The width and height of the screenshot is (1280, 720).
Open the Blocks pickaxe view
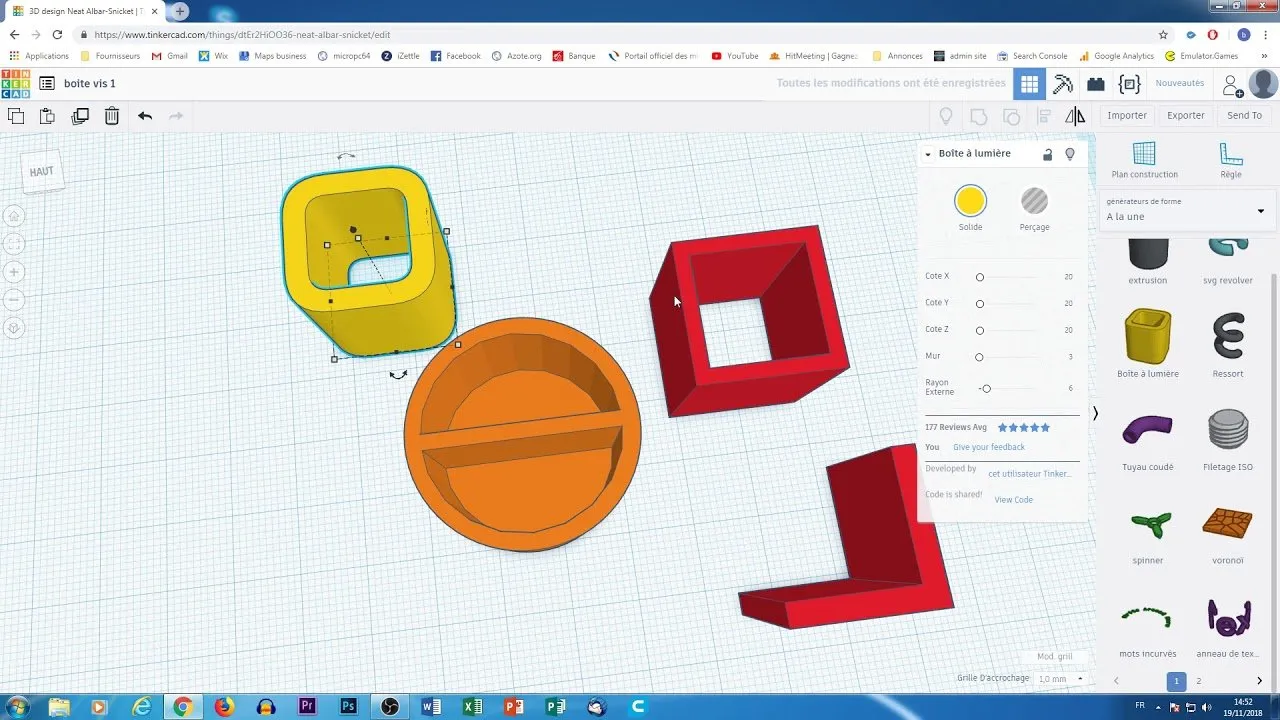coord(1063,84)
